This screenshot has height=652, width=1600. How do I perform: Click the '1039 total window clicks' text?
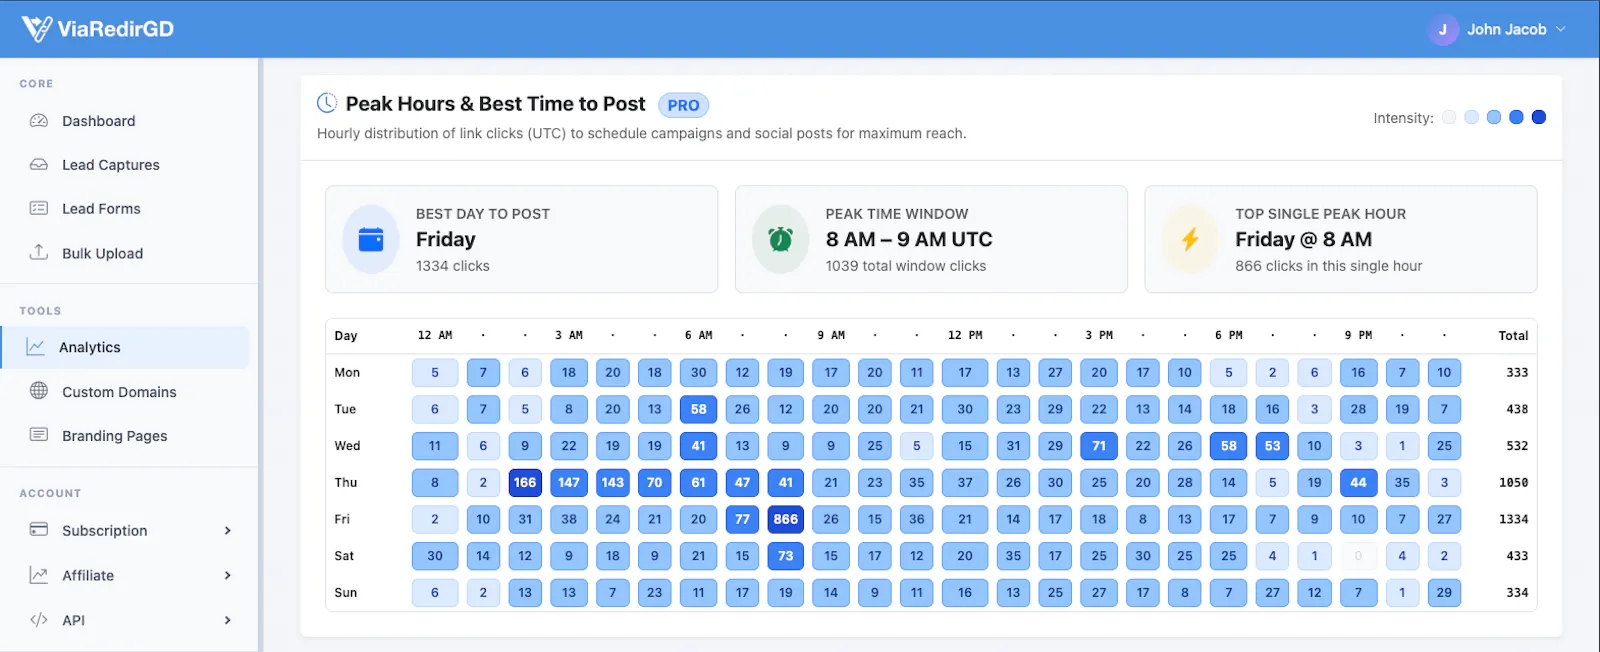click(906, 266)
